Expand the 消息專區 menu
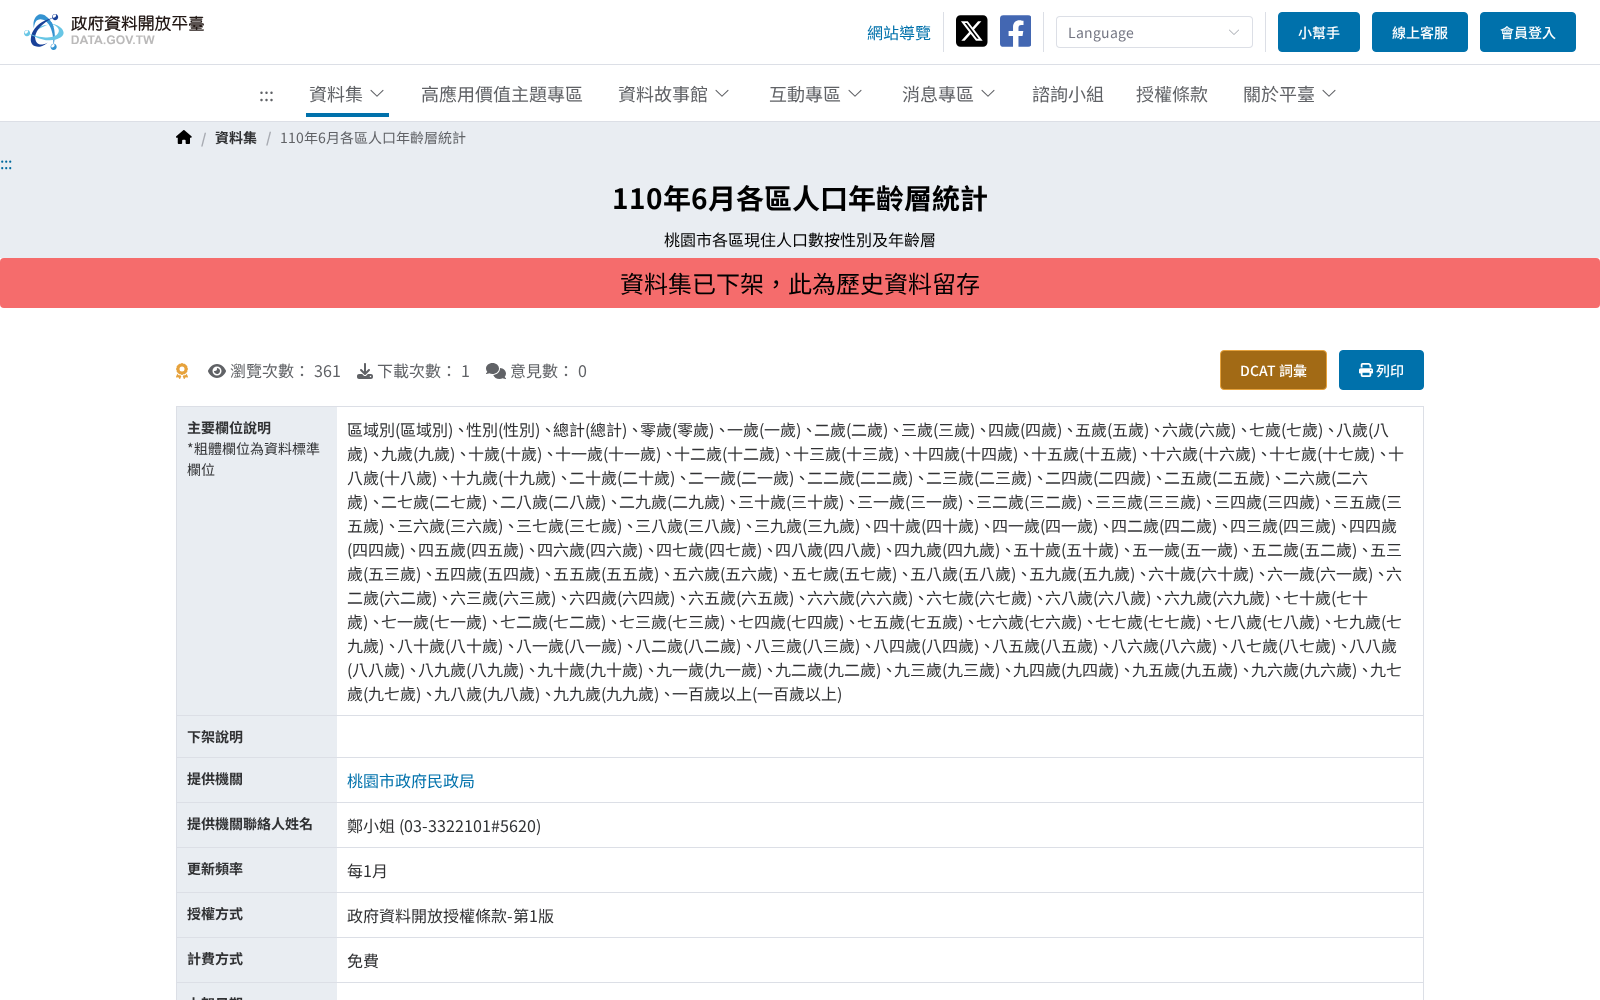This screenshot has width=1600, height=1000. pos(949,94)
